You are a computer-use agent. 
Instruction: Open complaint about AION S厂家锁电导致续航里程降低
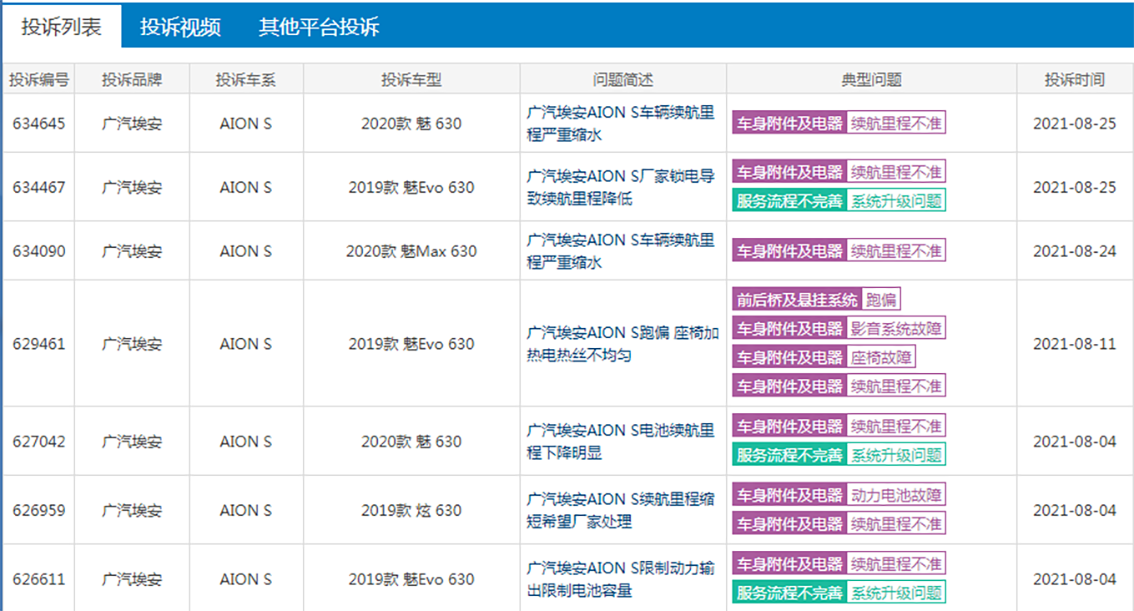pyautogui.click(x=620, y=187)
